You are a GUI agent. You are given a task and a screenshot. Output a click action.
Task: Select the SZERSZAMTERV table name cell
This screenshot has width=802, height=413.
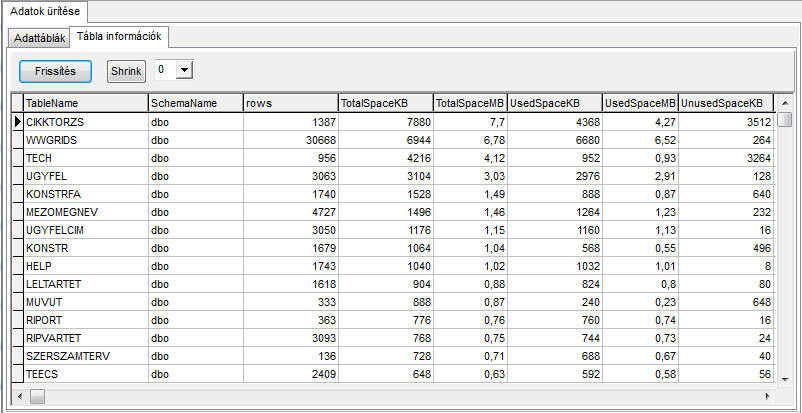[x=86, y=356]
